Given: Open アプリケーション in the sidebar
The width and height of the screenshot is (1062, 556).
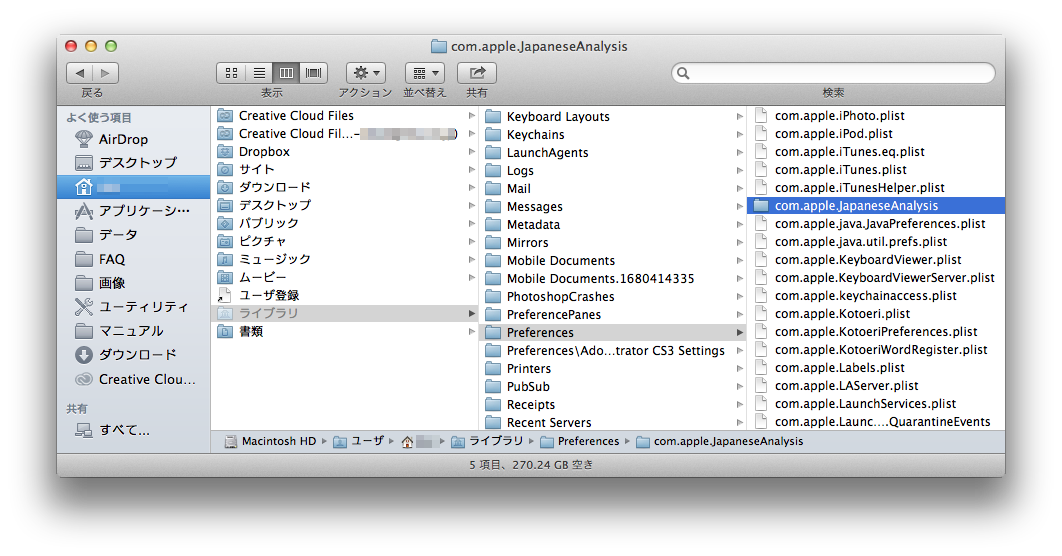Looking at the screenshot, I should 133,211.
